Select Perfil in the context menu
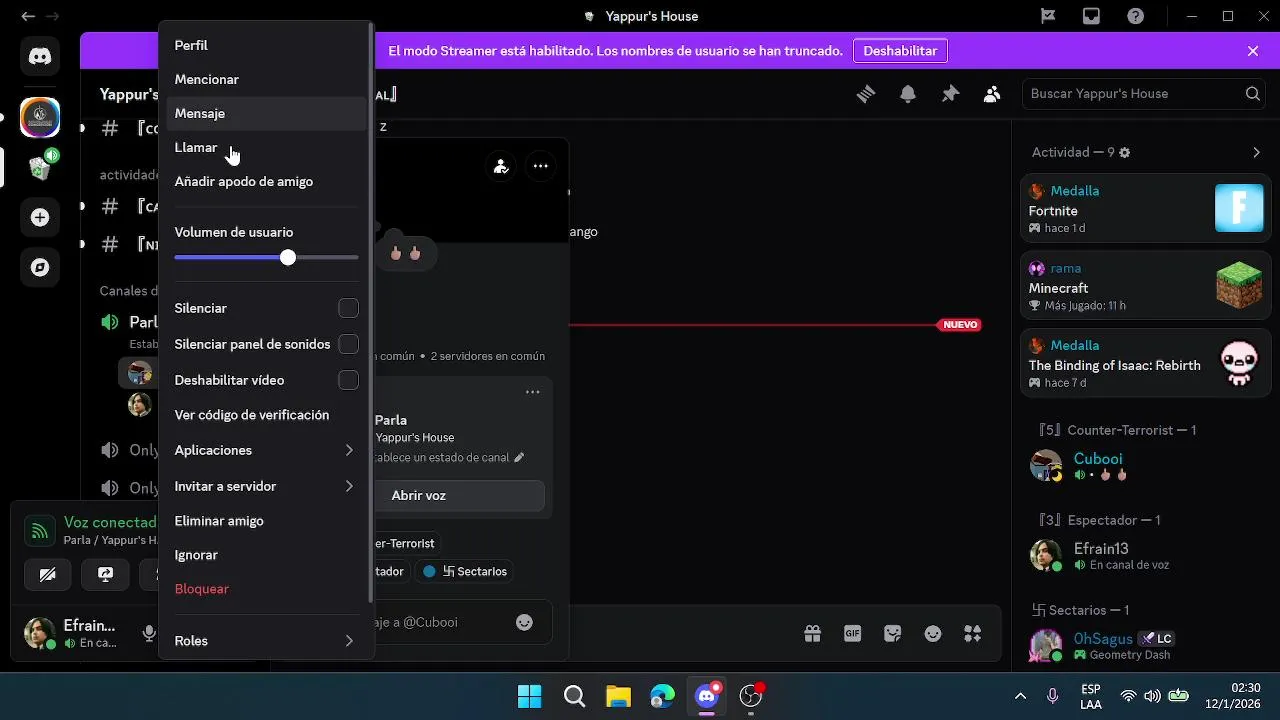 click(x=266, y=45)
